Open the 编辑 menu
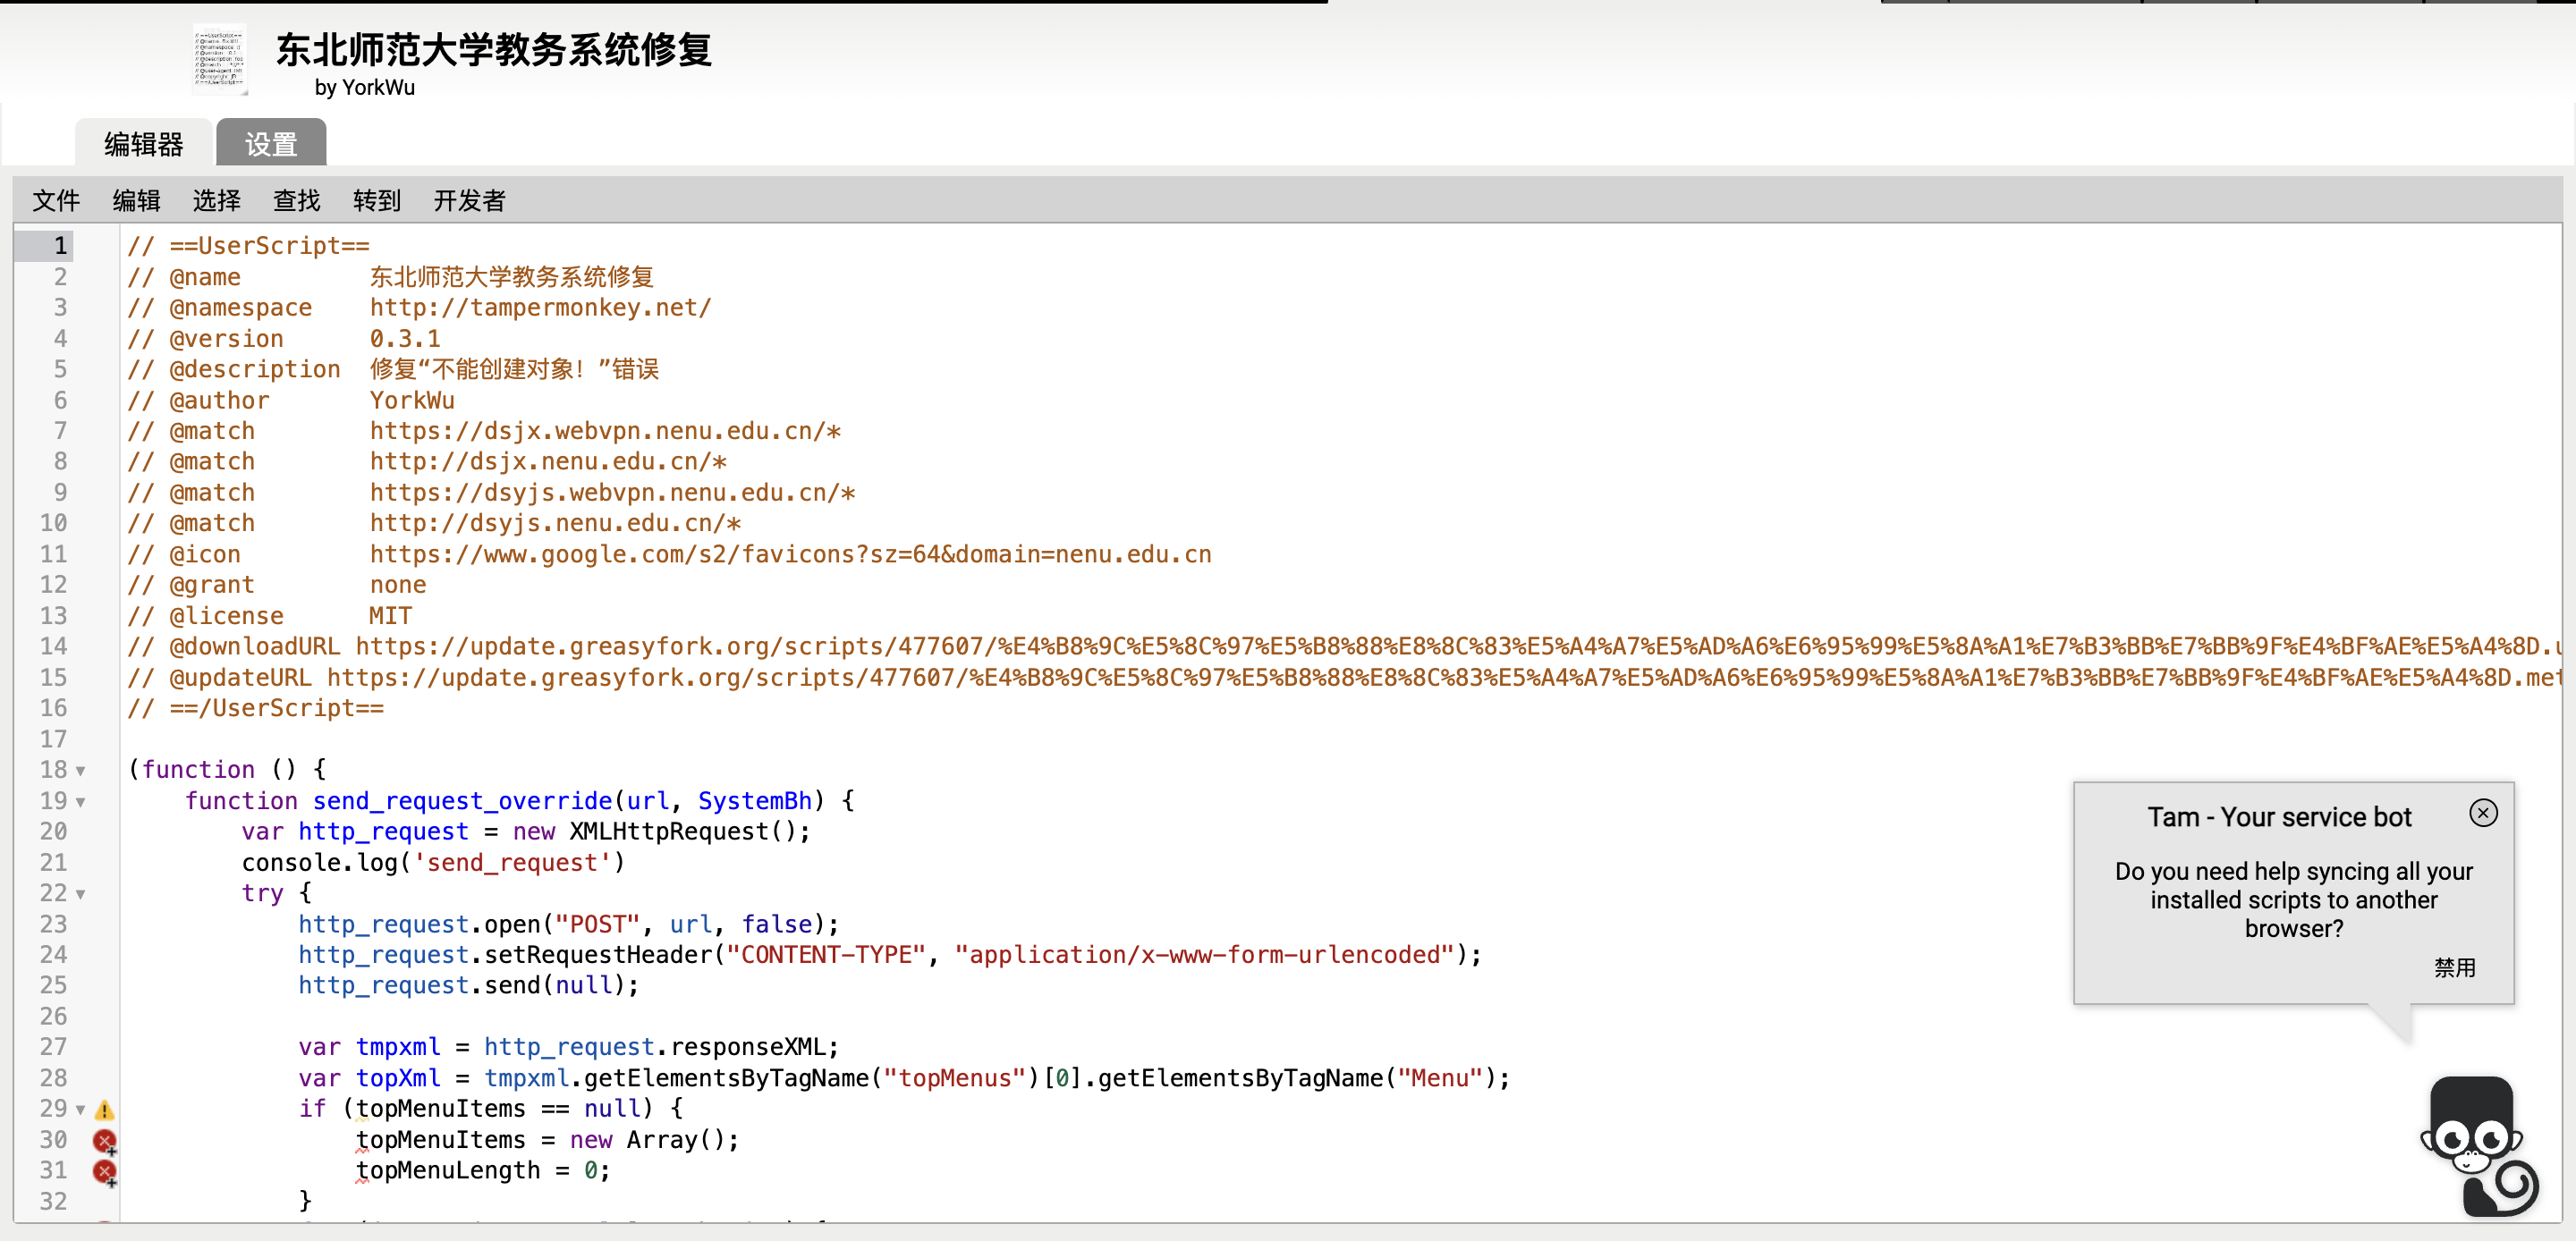 [x=136, y=201]
